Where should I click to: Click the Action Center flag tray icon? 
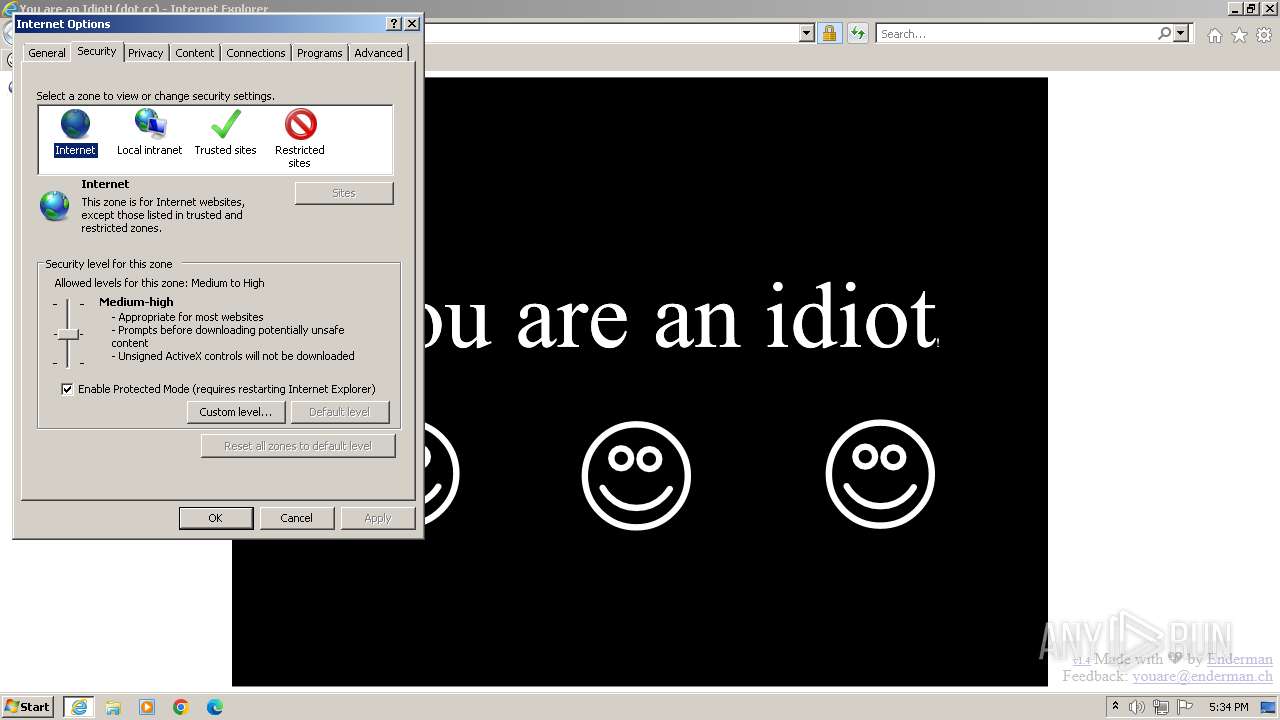pos(1185,707)
